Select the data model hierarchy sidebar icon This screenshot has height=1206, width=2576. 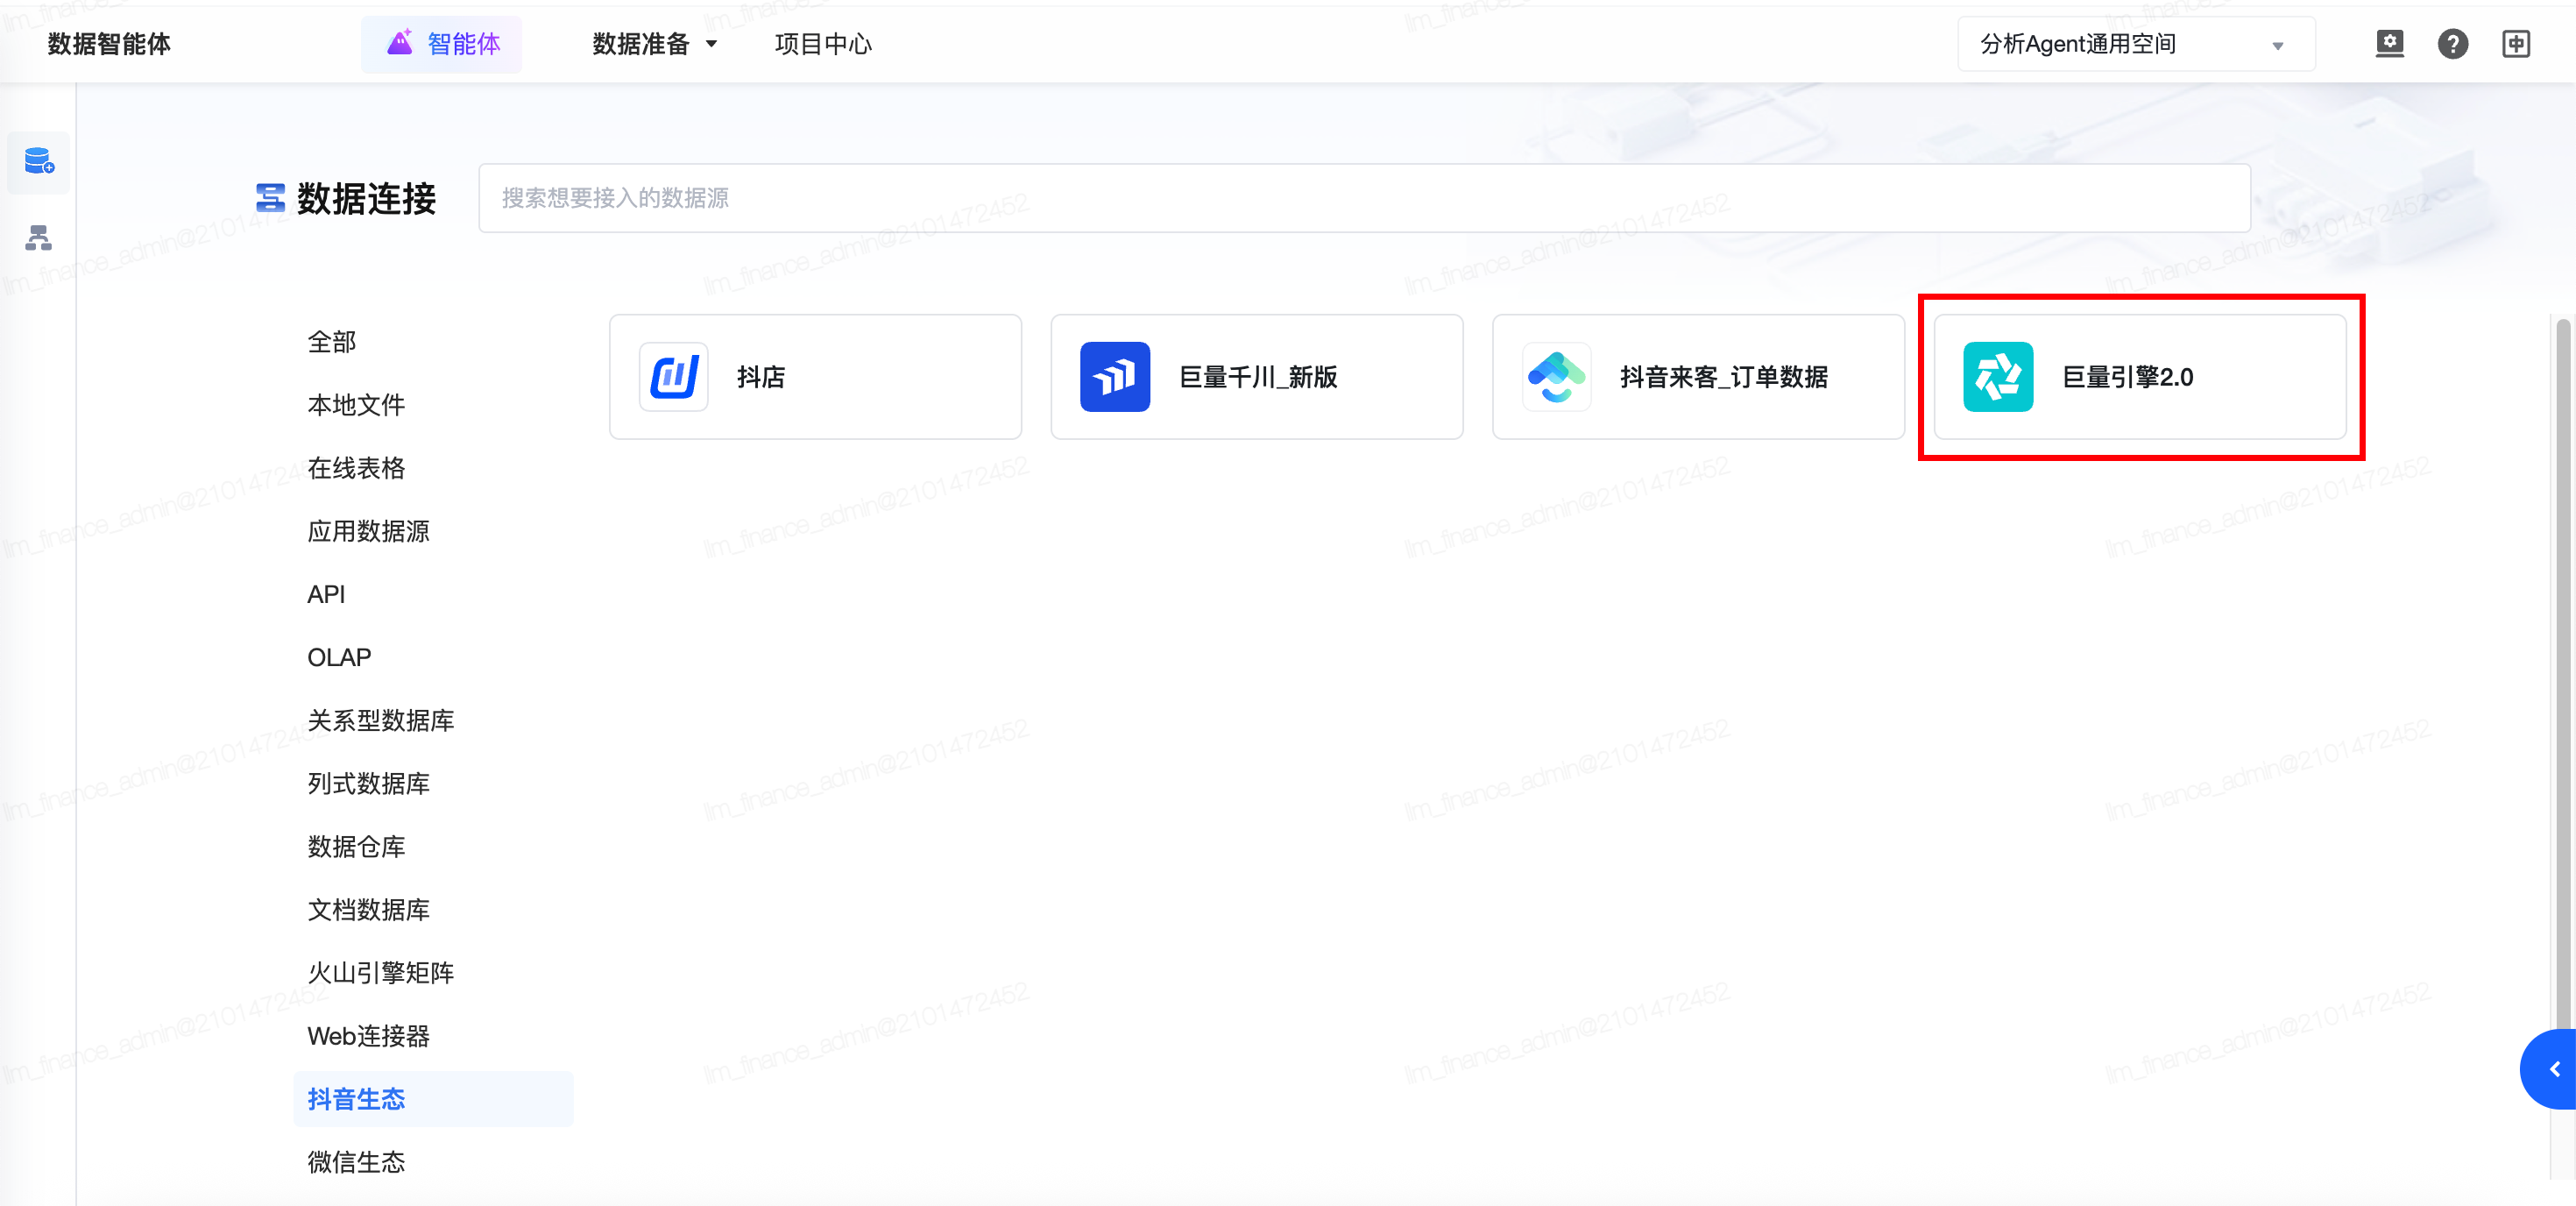click(x=39, y=238)
